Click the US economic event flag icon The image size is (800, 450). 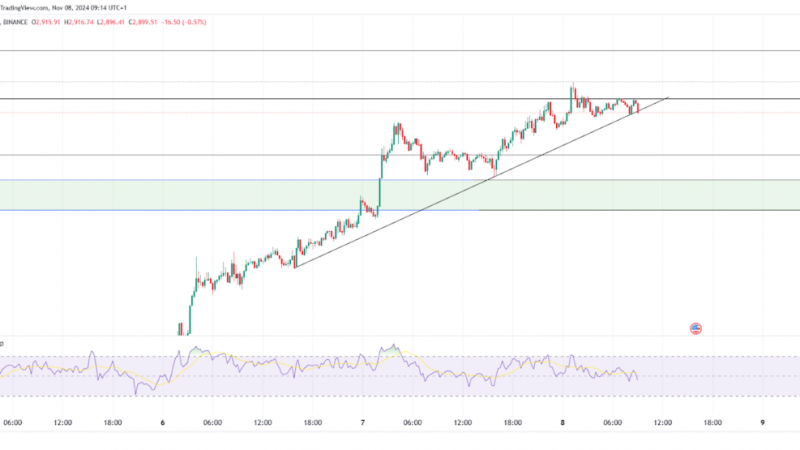click(x=695, y=329)
